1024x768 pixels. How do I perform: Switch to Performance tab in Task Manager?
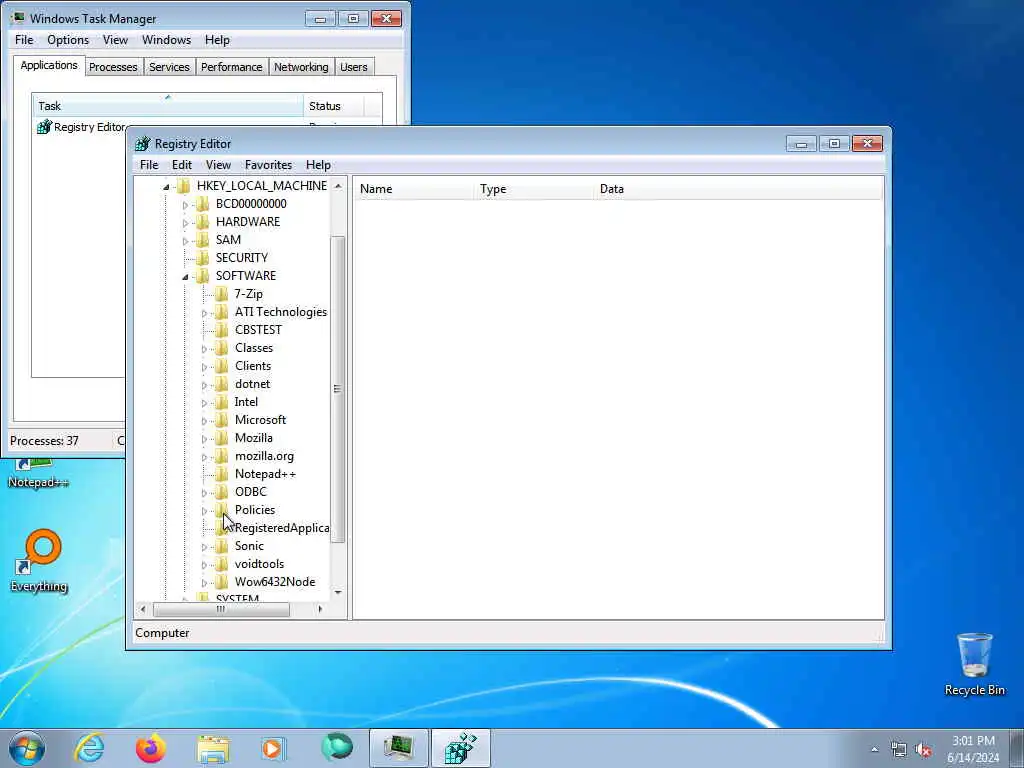tap(231, 67)
